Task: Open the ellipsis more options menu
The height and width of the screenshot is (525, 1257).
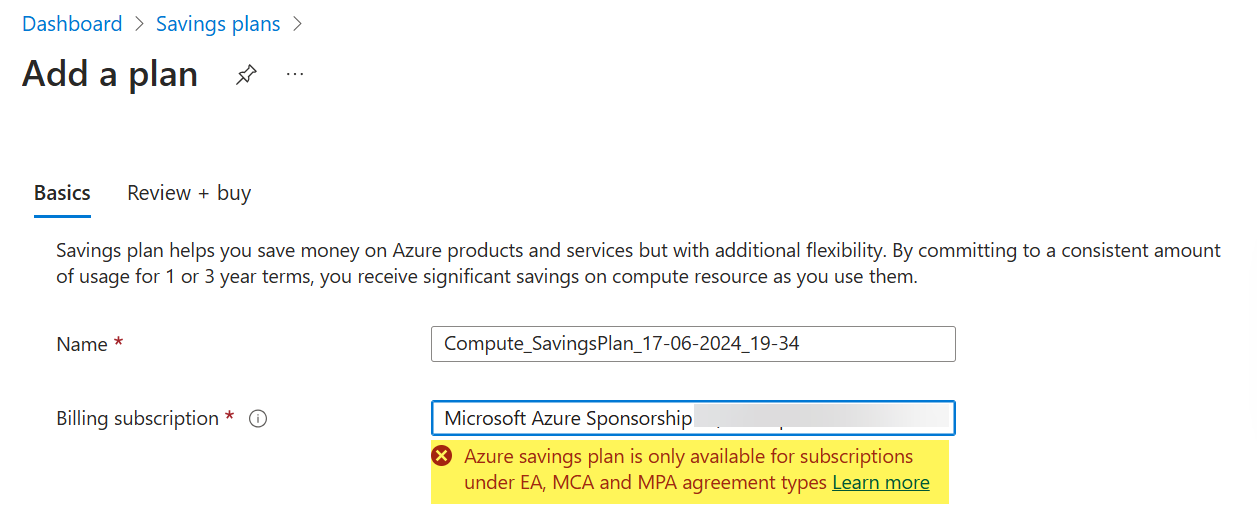Action: 294,74
